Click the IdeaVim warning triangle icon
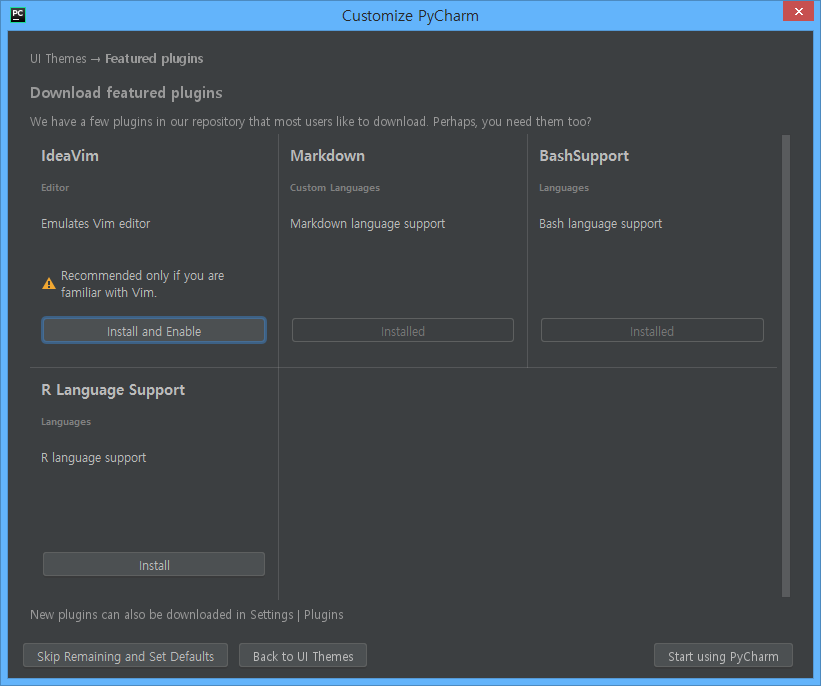 coord(49,284)
